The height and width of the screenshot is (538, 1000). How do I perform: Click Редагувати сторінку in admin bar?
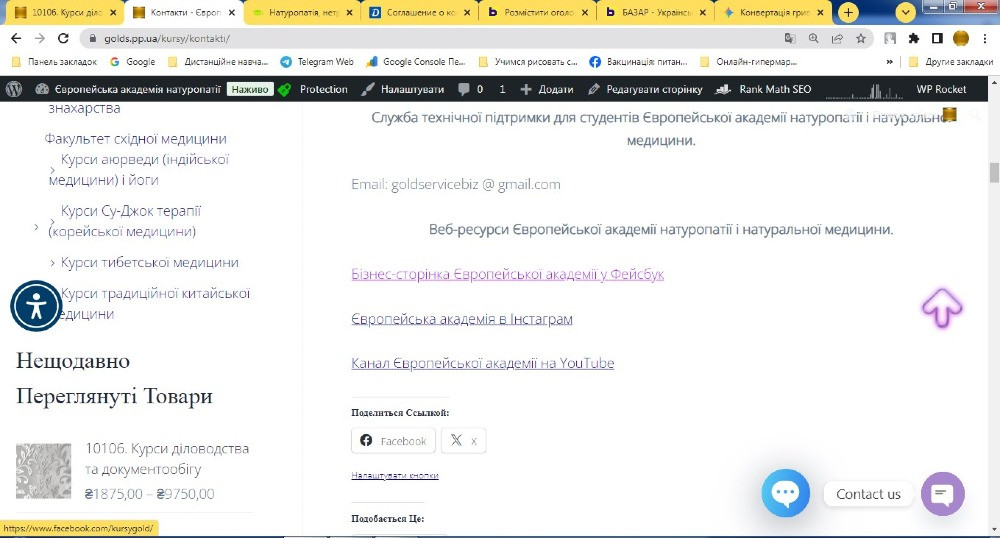click(645, 89)
